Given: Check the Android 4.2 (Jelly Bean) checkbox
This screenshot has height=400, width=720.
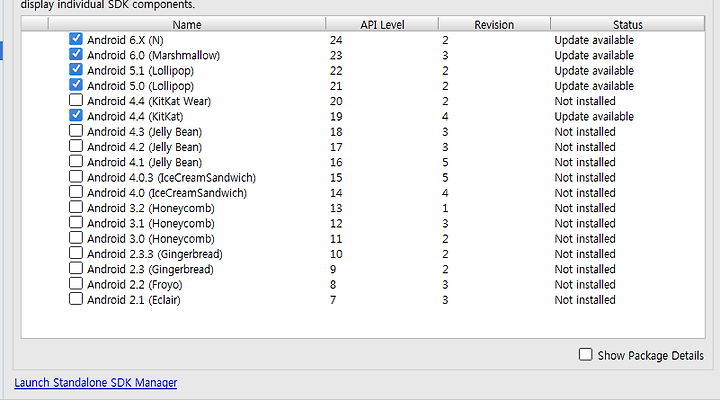Looking at the screenshot, I should pos(76,146).
